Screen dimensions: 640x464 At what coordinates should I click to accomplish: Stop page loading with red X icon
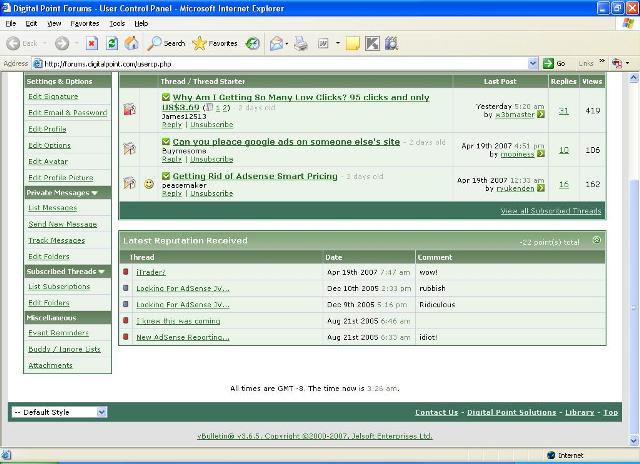[x=92, y=43]
